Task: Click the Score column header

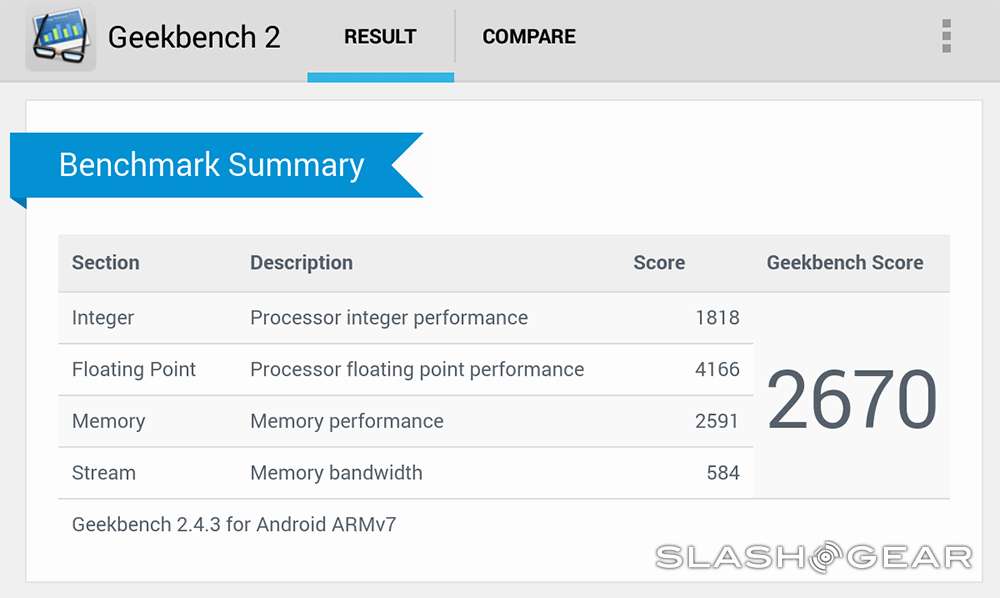Action: pos(659,263)
